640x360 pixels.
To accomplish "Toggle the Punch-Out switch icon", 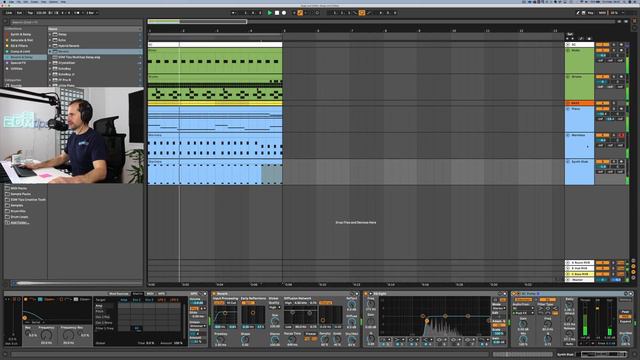I will 369,13.
